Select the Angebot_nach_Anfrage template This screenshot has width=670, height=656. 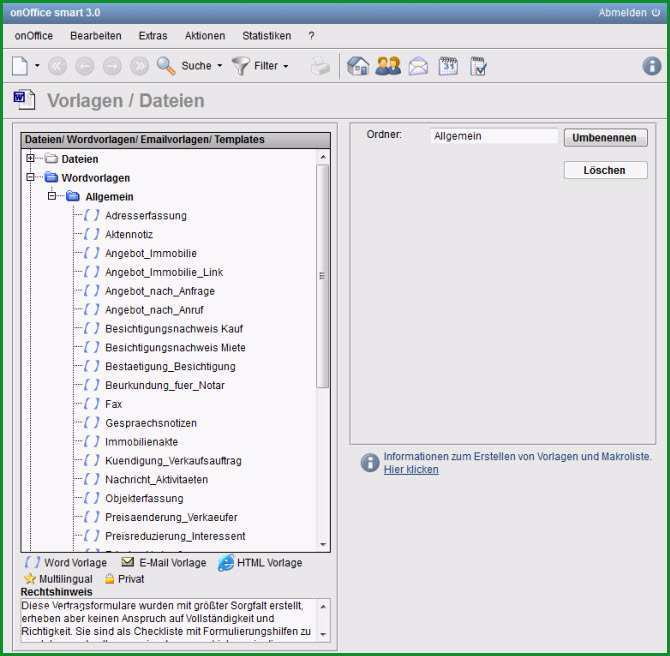pos(160,291)
